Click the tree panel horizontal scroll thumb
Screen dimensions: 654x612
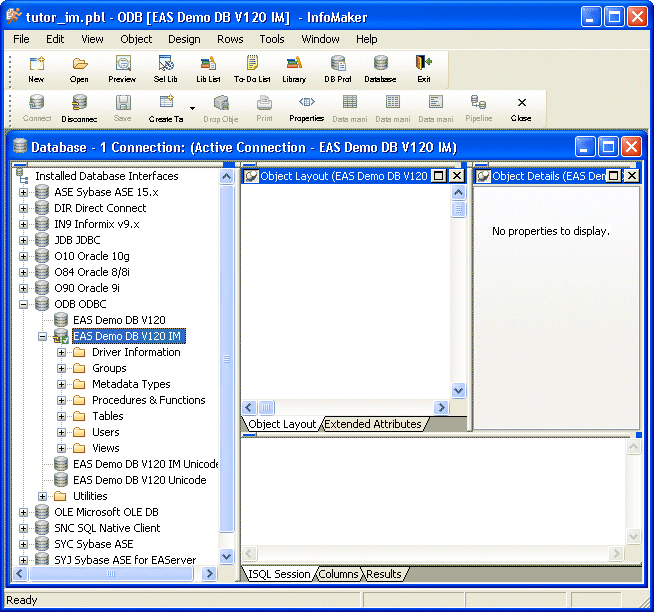[111, 574]
